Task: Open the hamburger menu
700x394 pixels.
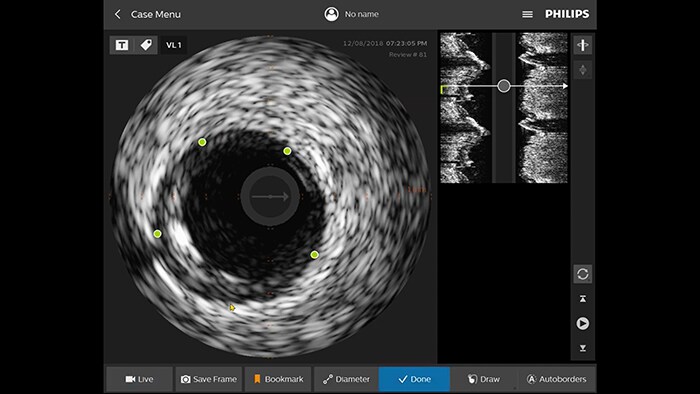Action: [527, 14]
